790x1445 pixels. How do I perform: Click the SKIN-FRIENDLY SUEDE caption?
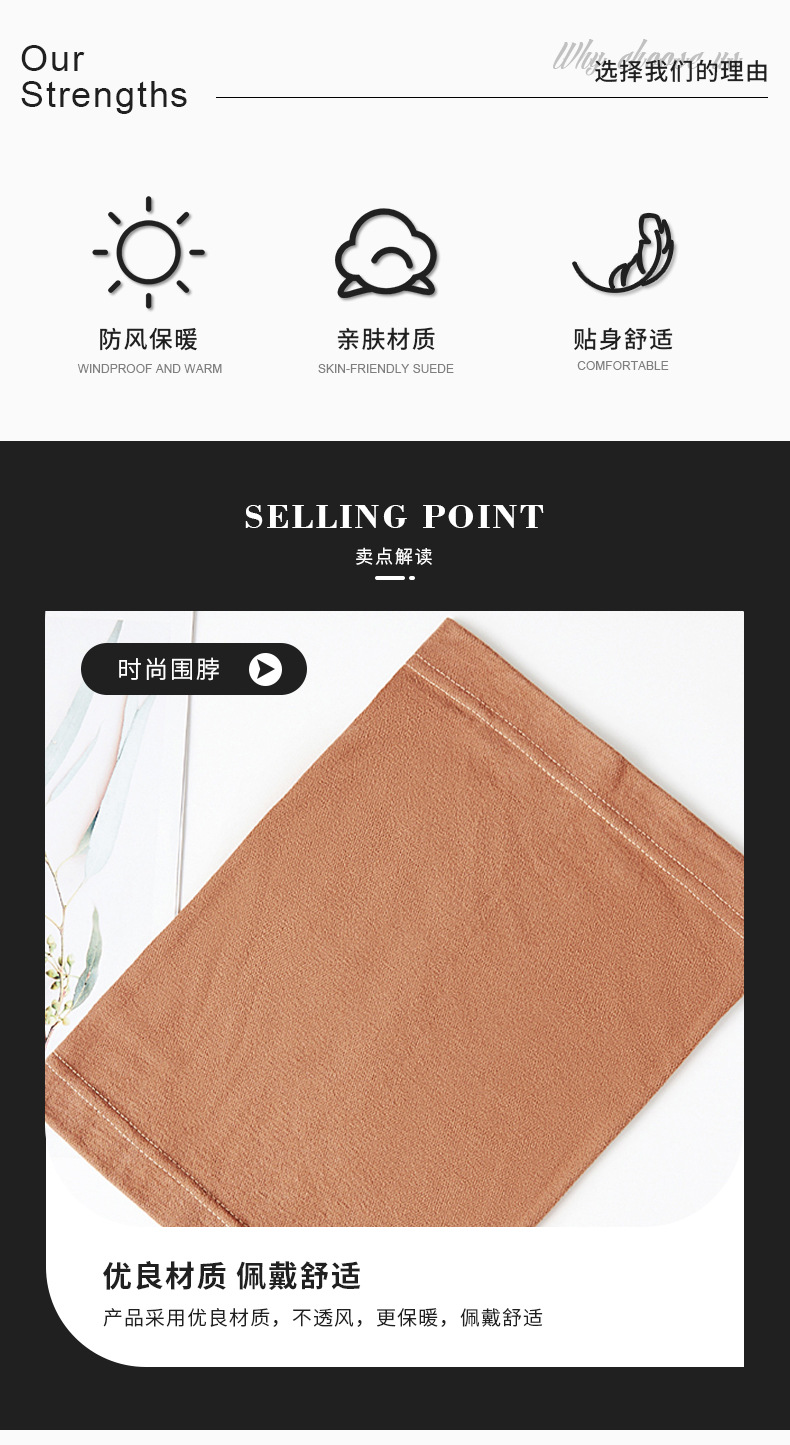point(386,369)
